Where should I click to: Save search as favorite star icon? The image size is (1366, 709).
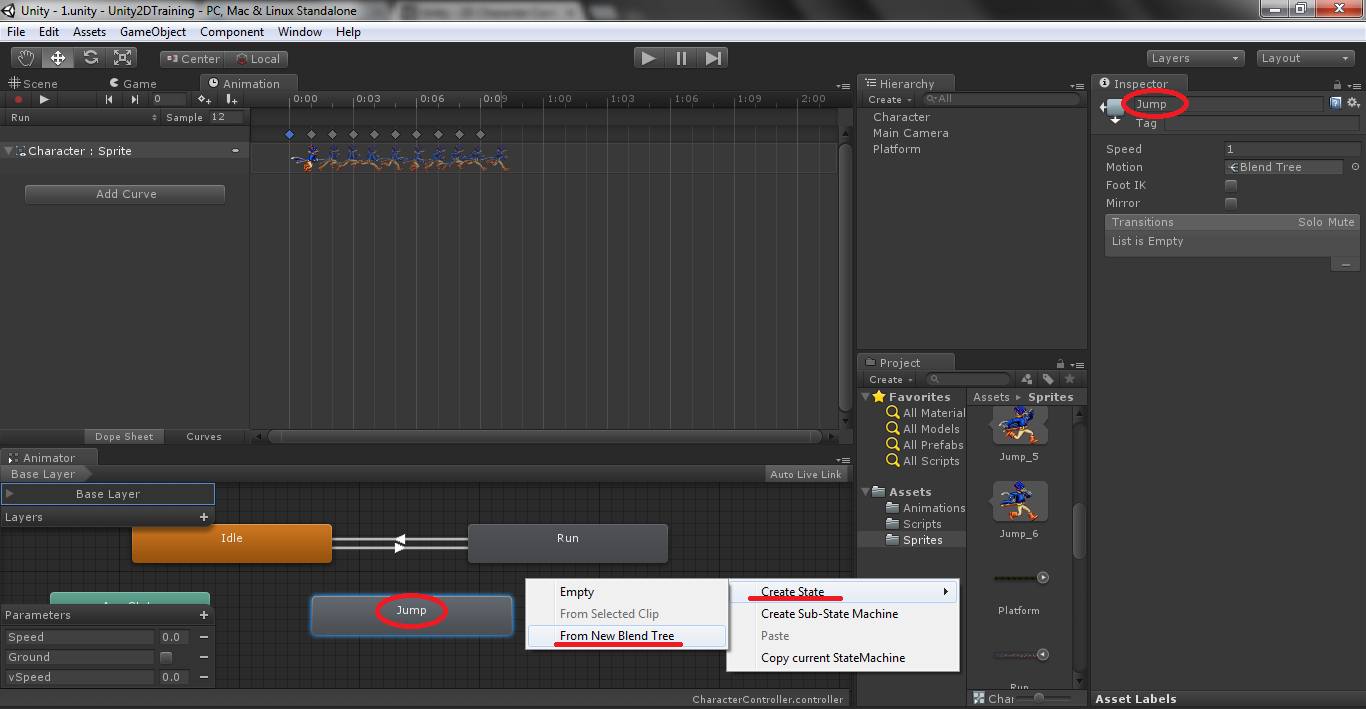point(1070,379)
